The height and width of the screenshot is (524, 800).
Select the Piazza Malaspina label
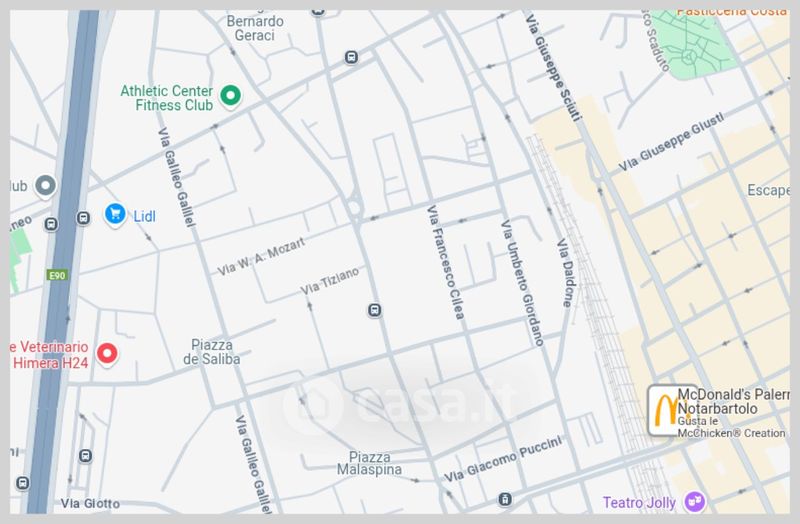point(369,463)
